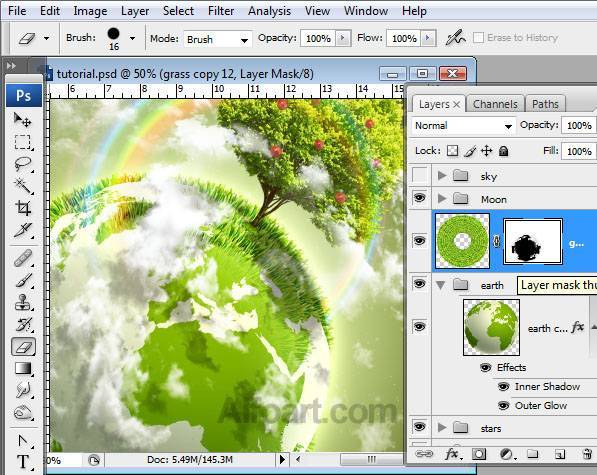Open the File menu
This screenshot has height=475, width=597.
coord(17,11)
